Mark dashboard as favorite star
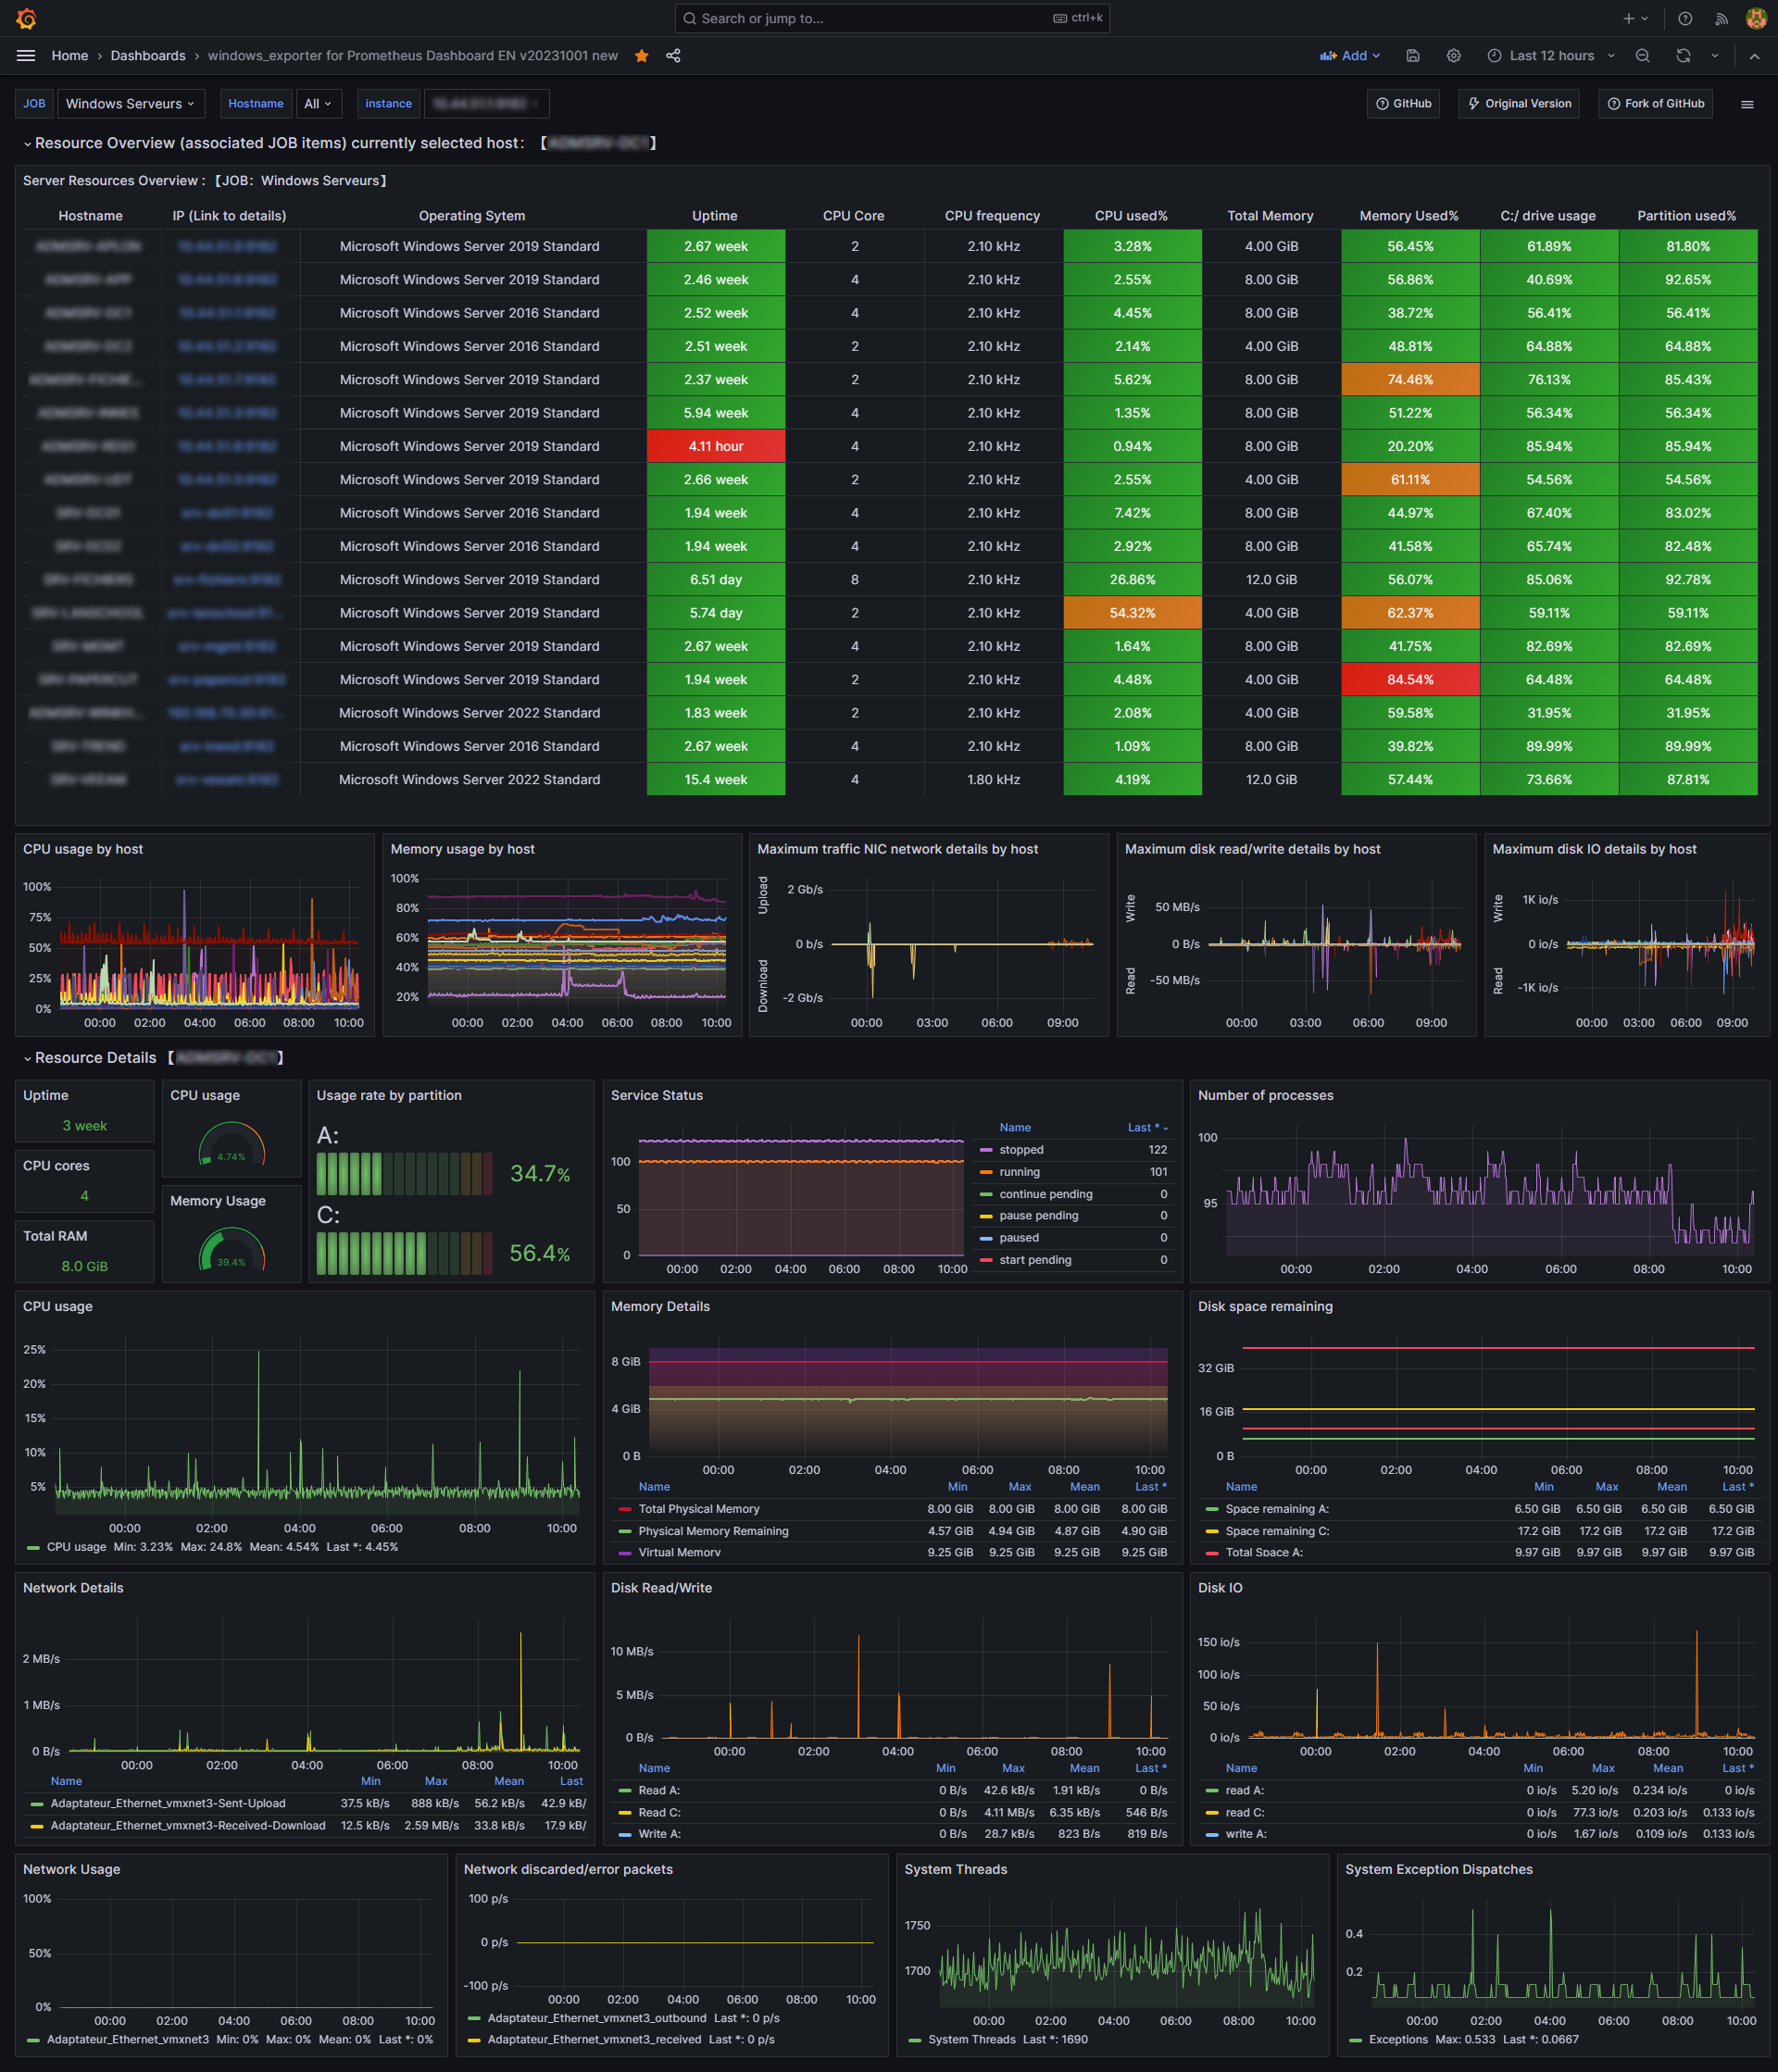 coord(642,56)
